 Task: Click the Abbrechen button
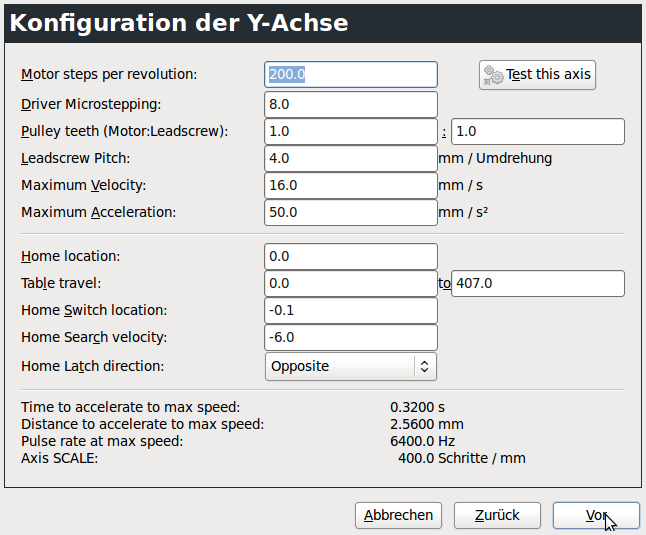pos(398,515)
